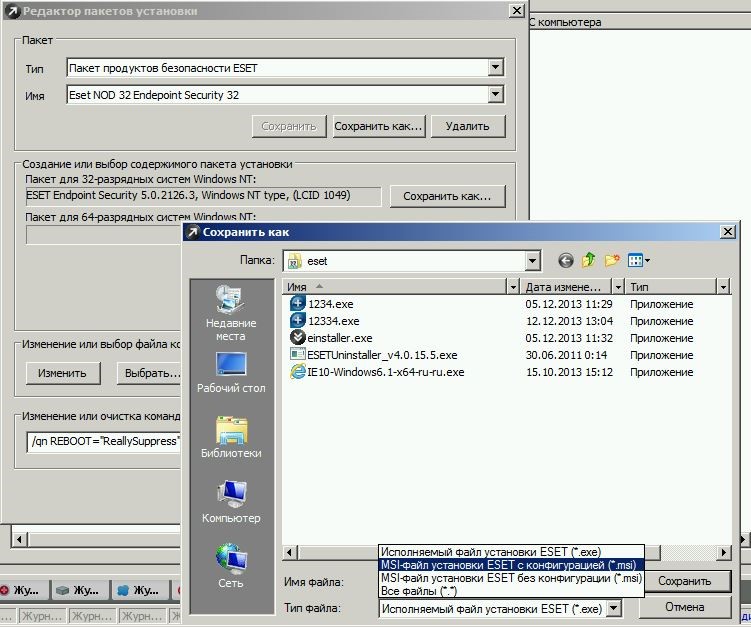Sort file list by the Имя column
The width and height of the screenshot is (751, 627).
[x=395, y=287]
